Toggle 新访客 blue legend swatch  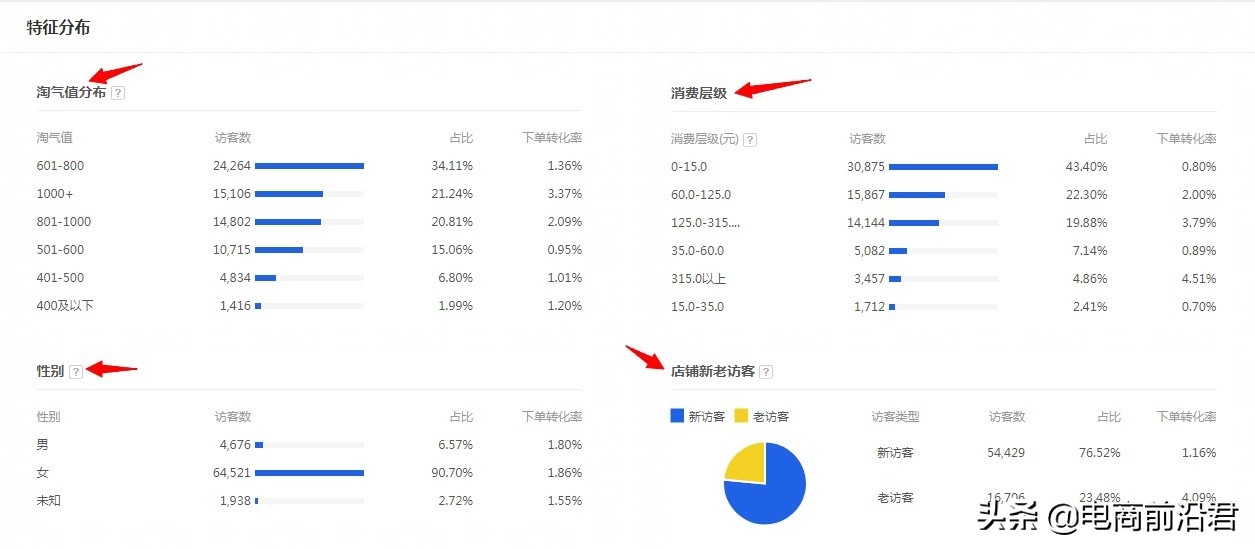[x=677, y=416]
